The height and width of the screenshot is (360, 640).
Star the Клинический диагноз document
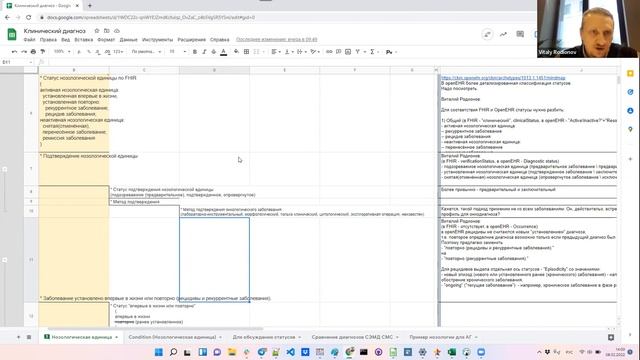pos(97,31)
